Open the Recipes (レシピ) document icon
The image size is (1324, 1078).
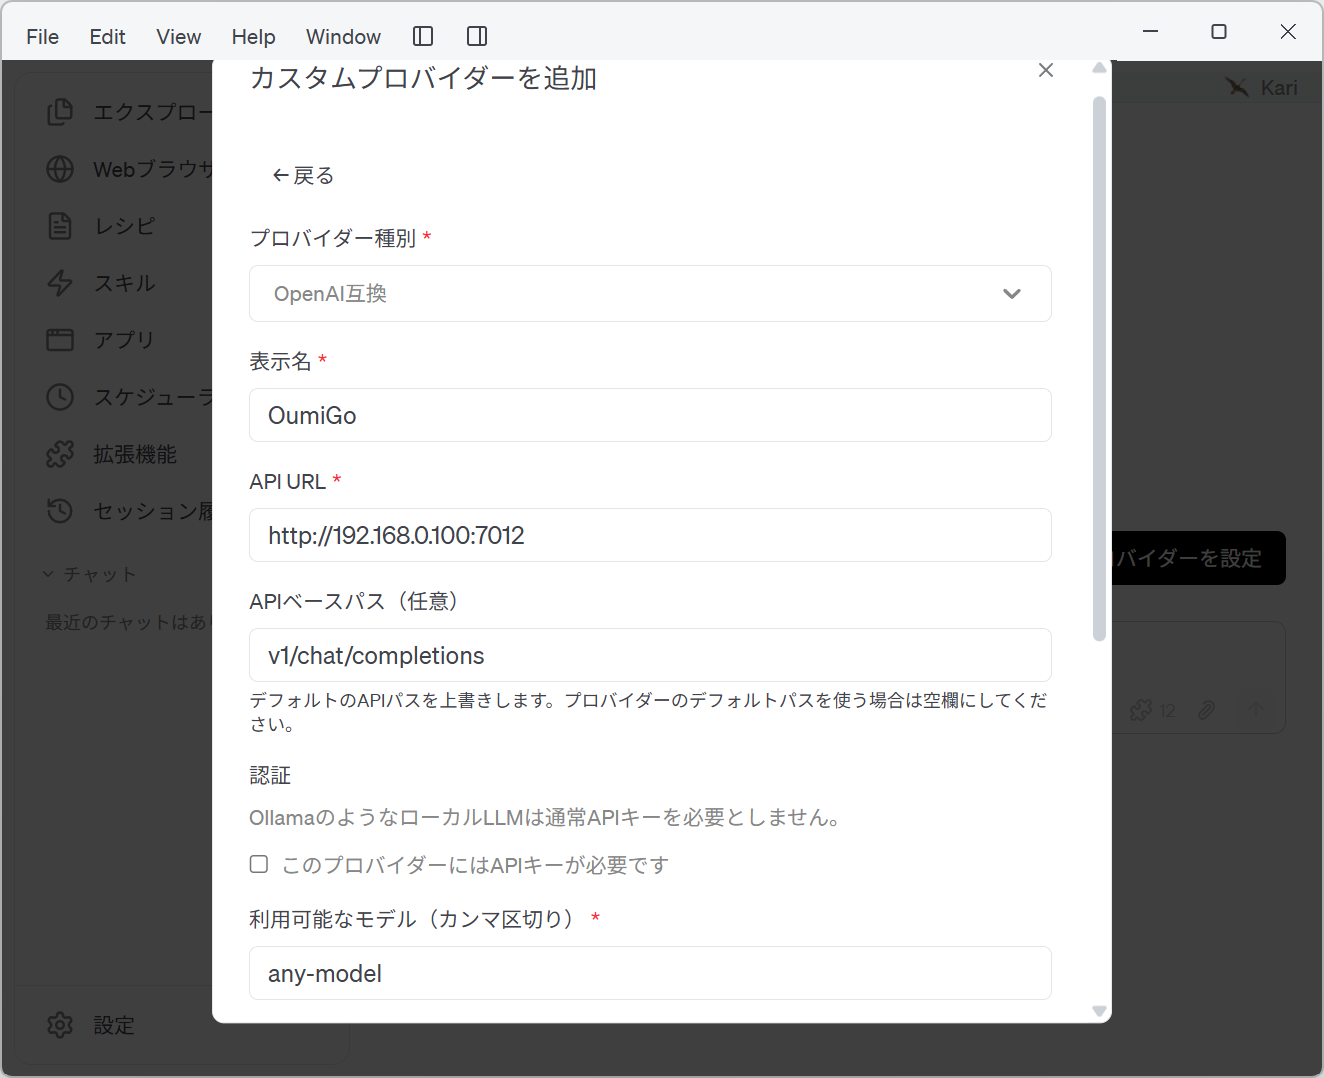[x=60, y=226]
